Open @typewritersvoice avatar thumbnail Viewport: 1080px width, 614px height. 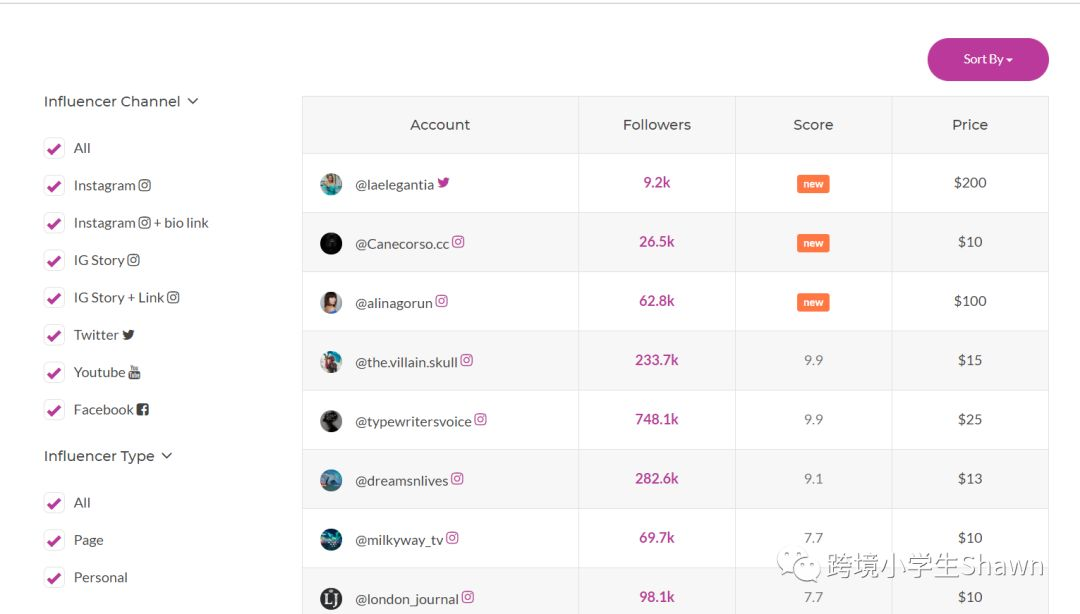coord(331,421)
